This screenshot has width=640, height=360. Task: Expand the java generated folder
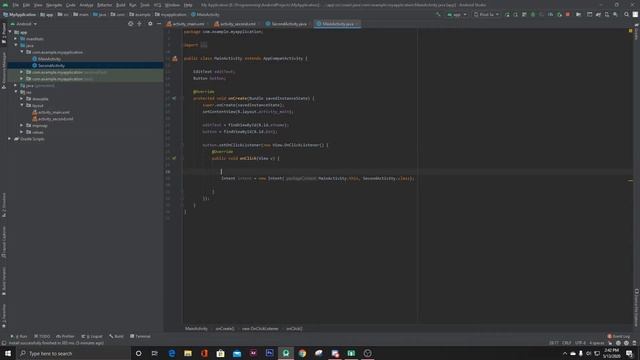(16, 86)
